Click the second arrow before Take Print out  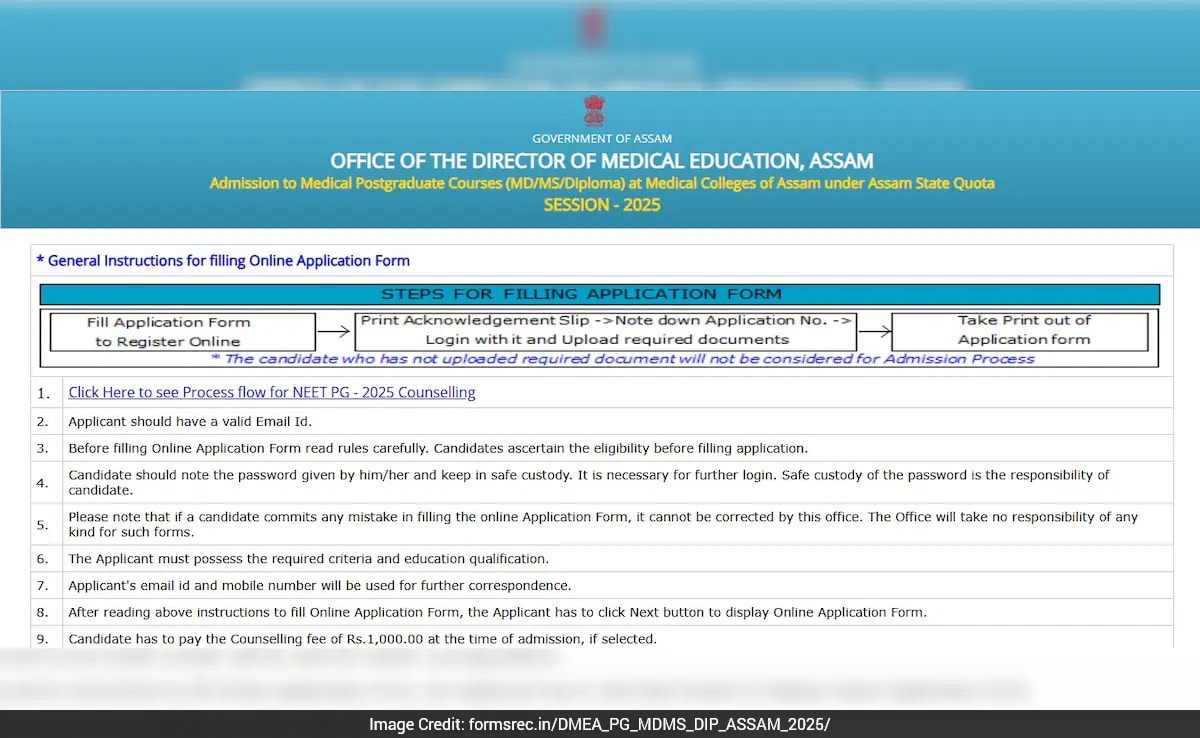tap(873, 331)
